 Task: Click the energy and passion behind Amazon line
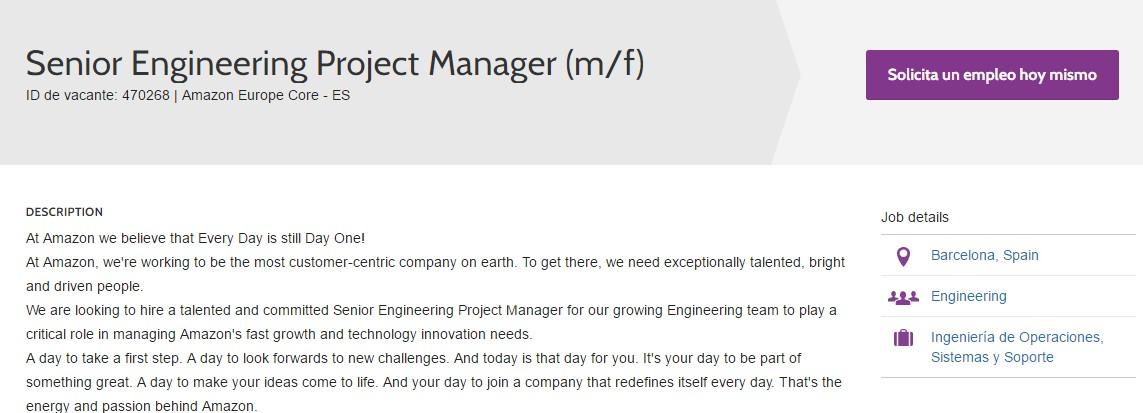coord(141,406)
